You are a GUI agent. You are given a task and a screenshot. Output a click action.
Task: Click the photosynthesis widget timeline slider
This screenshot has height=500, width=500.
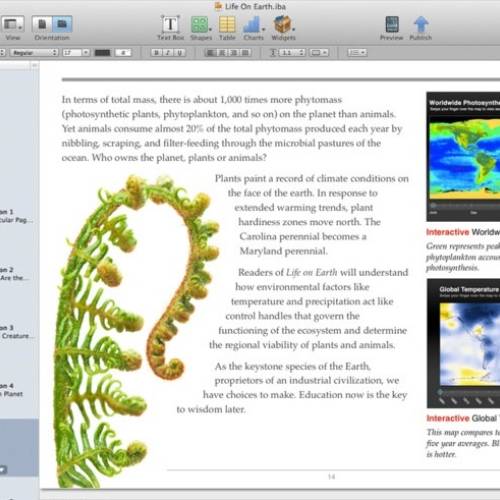tap(465, 205)
